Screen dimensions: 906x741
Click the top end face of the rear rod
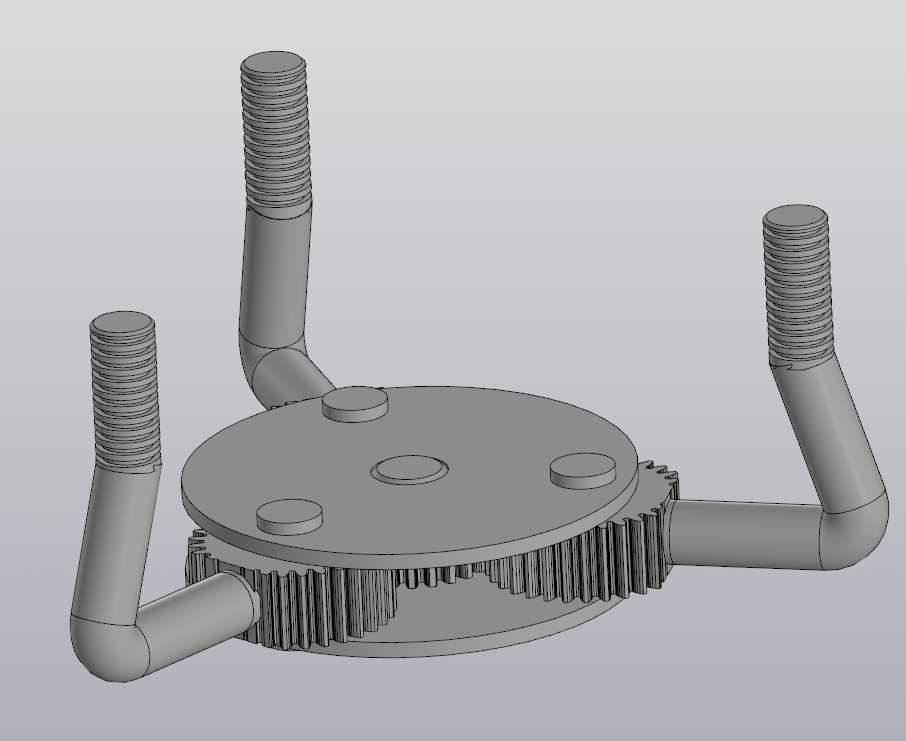point(273,65)
